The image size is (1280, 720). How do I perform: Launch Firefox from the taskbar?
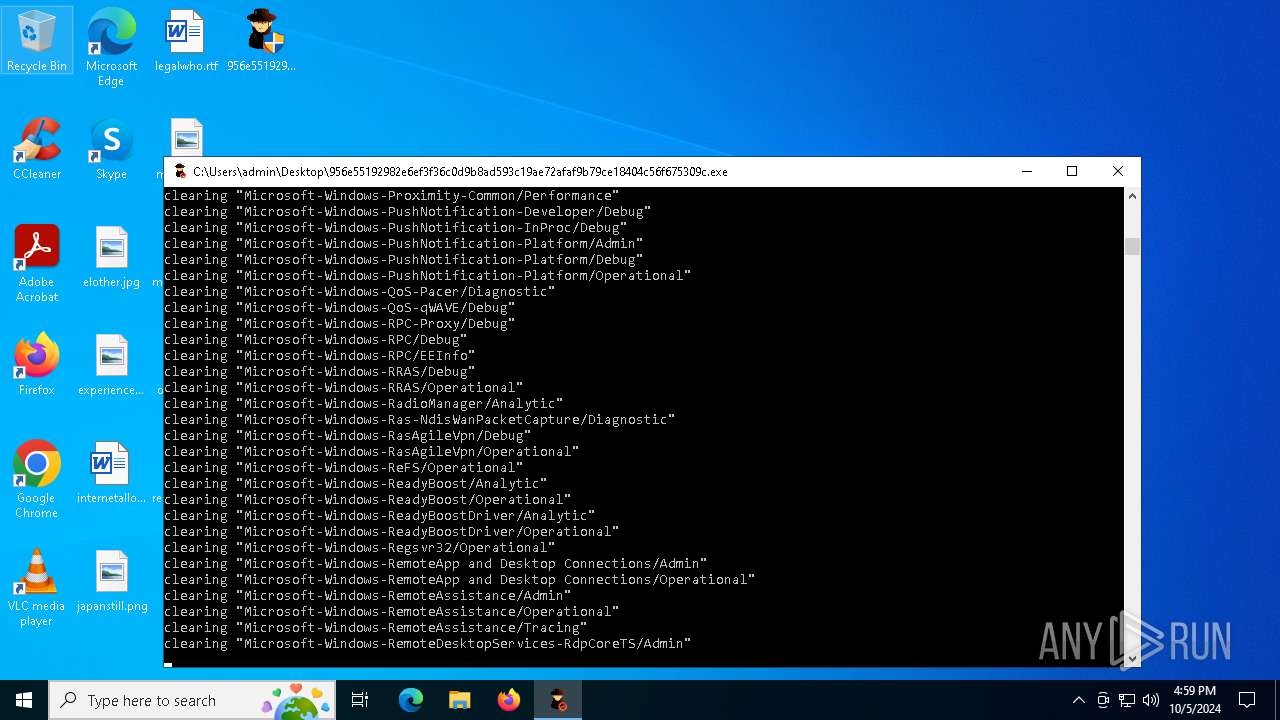[x=509, y=700]
